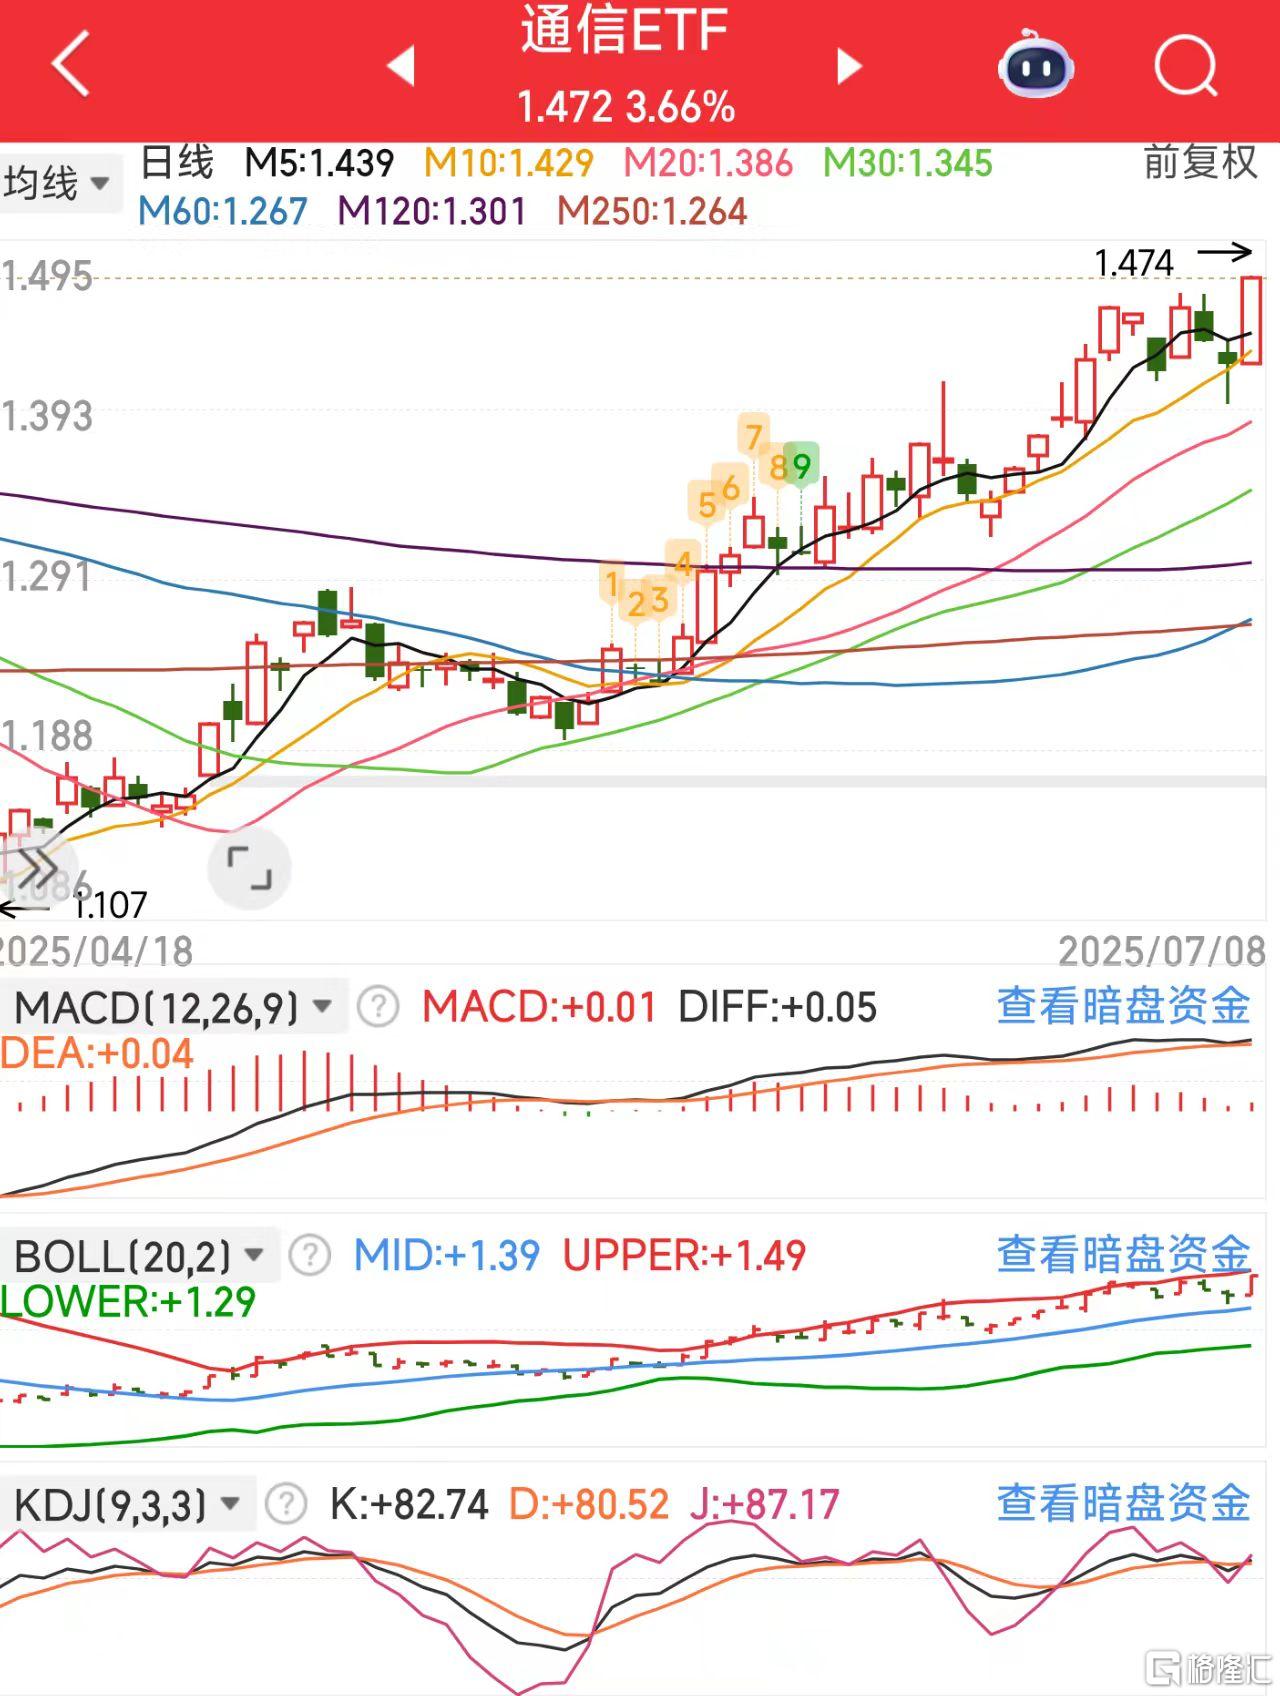Switch to previous stock with left triangle
1280x1696 pixels.
tap(401, 65)
